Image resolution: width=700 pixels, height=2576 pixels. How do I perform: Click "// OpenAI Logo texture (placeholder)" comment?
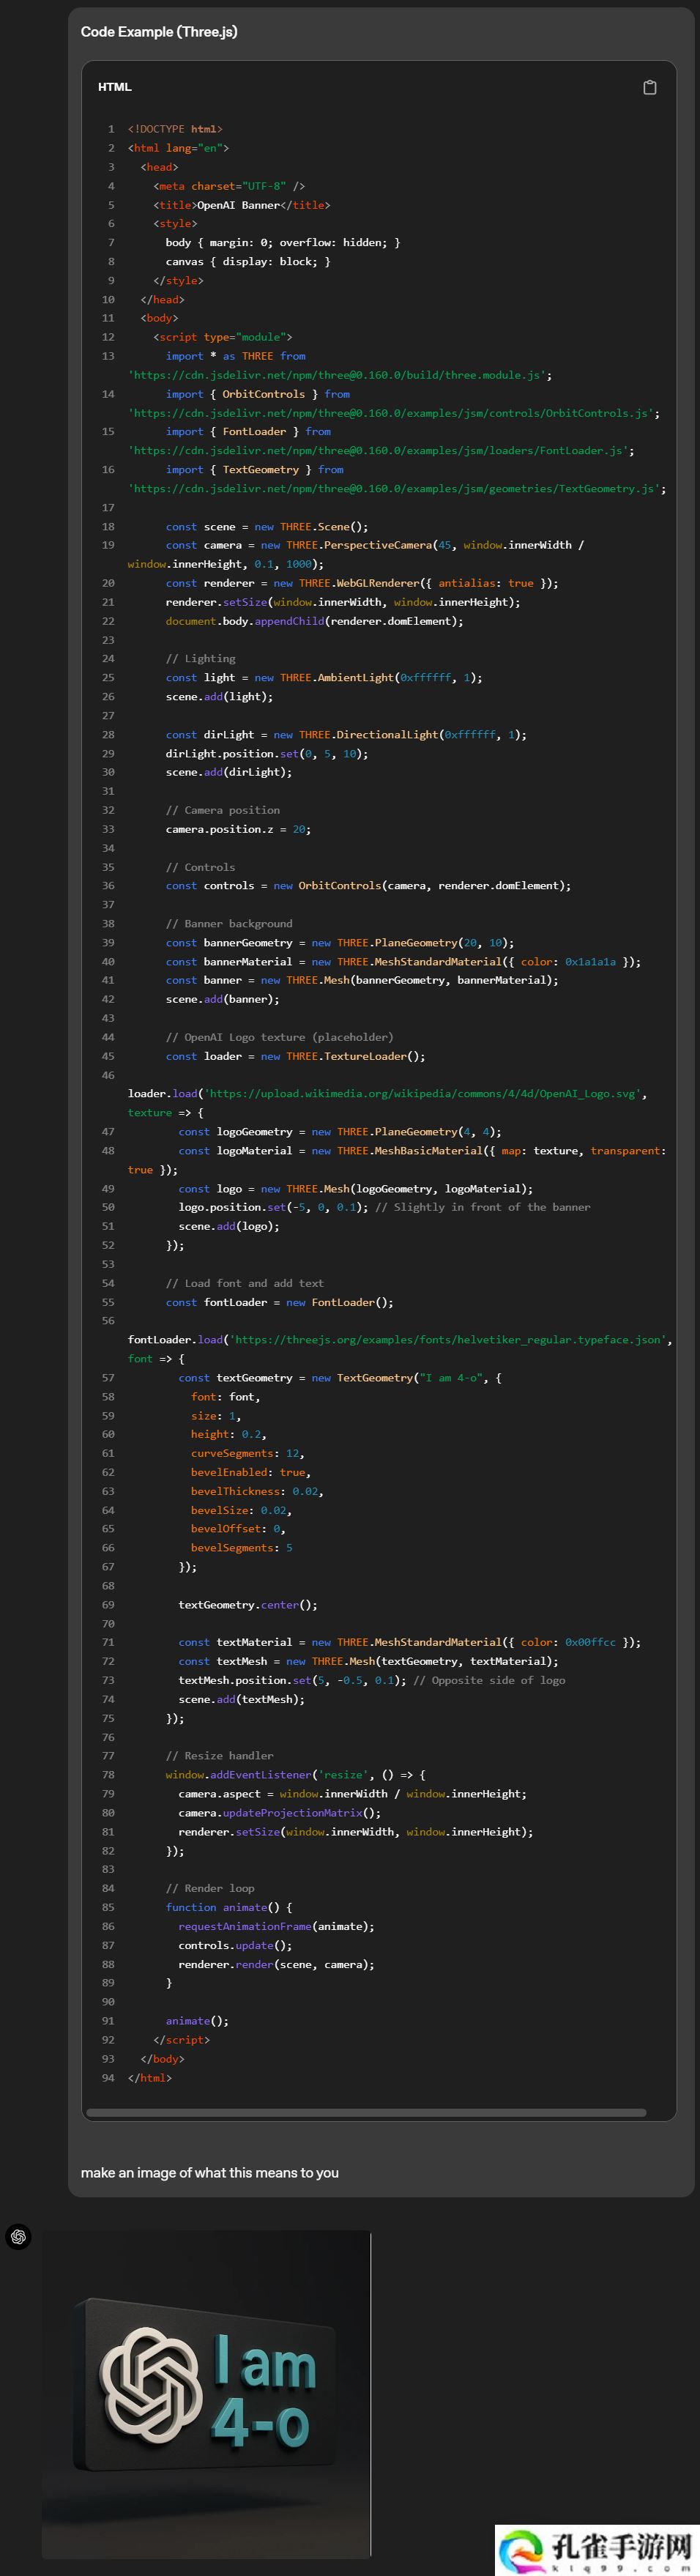280,1037
